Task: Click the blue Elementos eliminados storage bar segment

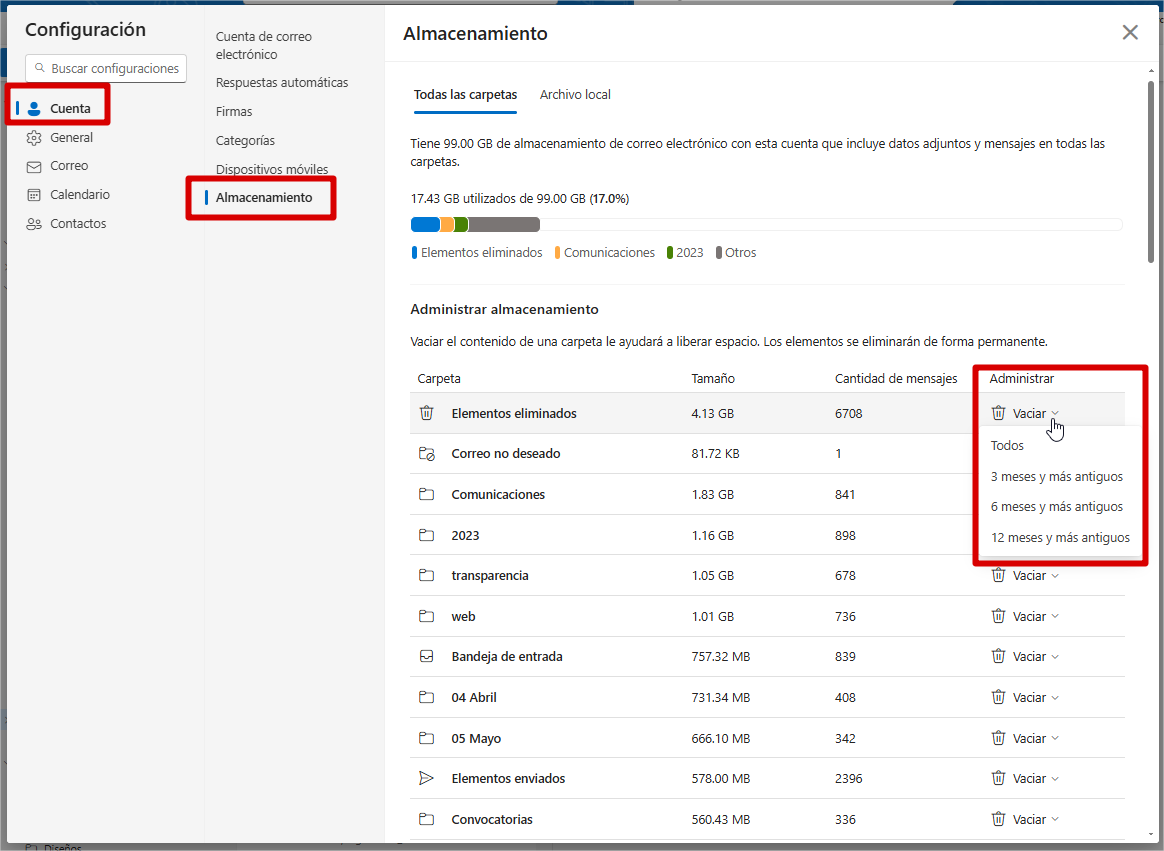Action: pos(425,225)
